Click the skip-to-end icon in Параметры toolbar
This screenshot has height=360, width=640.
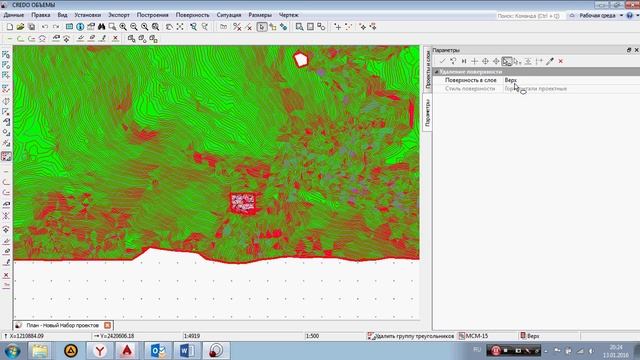(x=464, y=61)
